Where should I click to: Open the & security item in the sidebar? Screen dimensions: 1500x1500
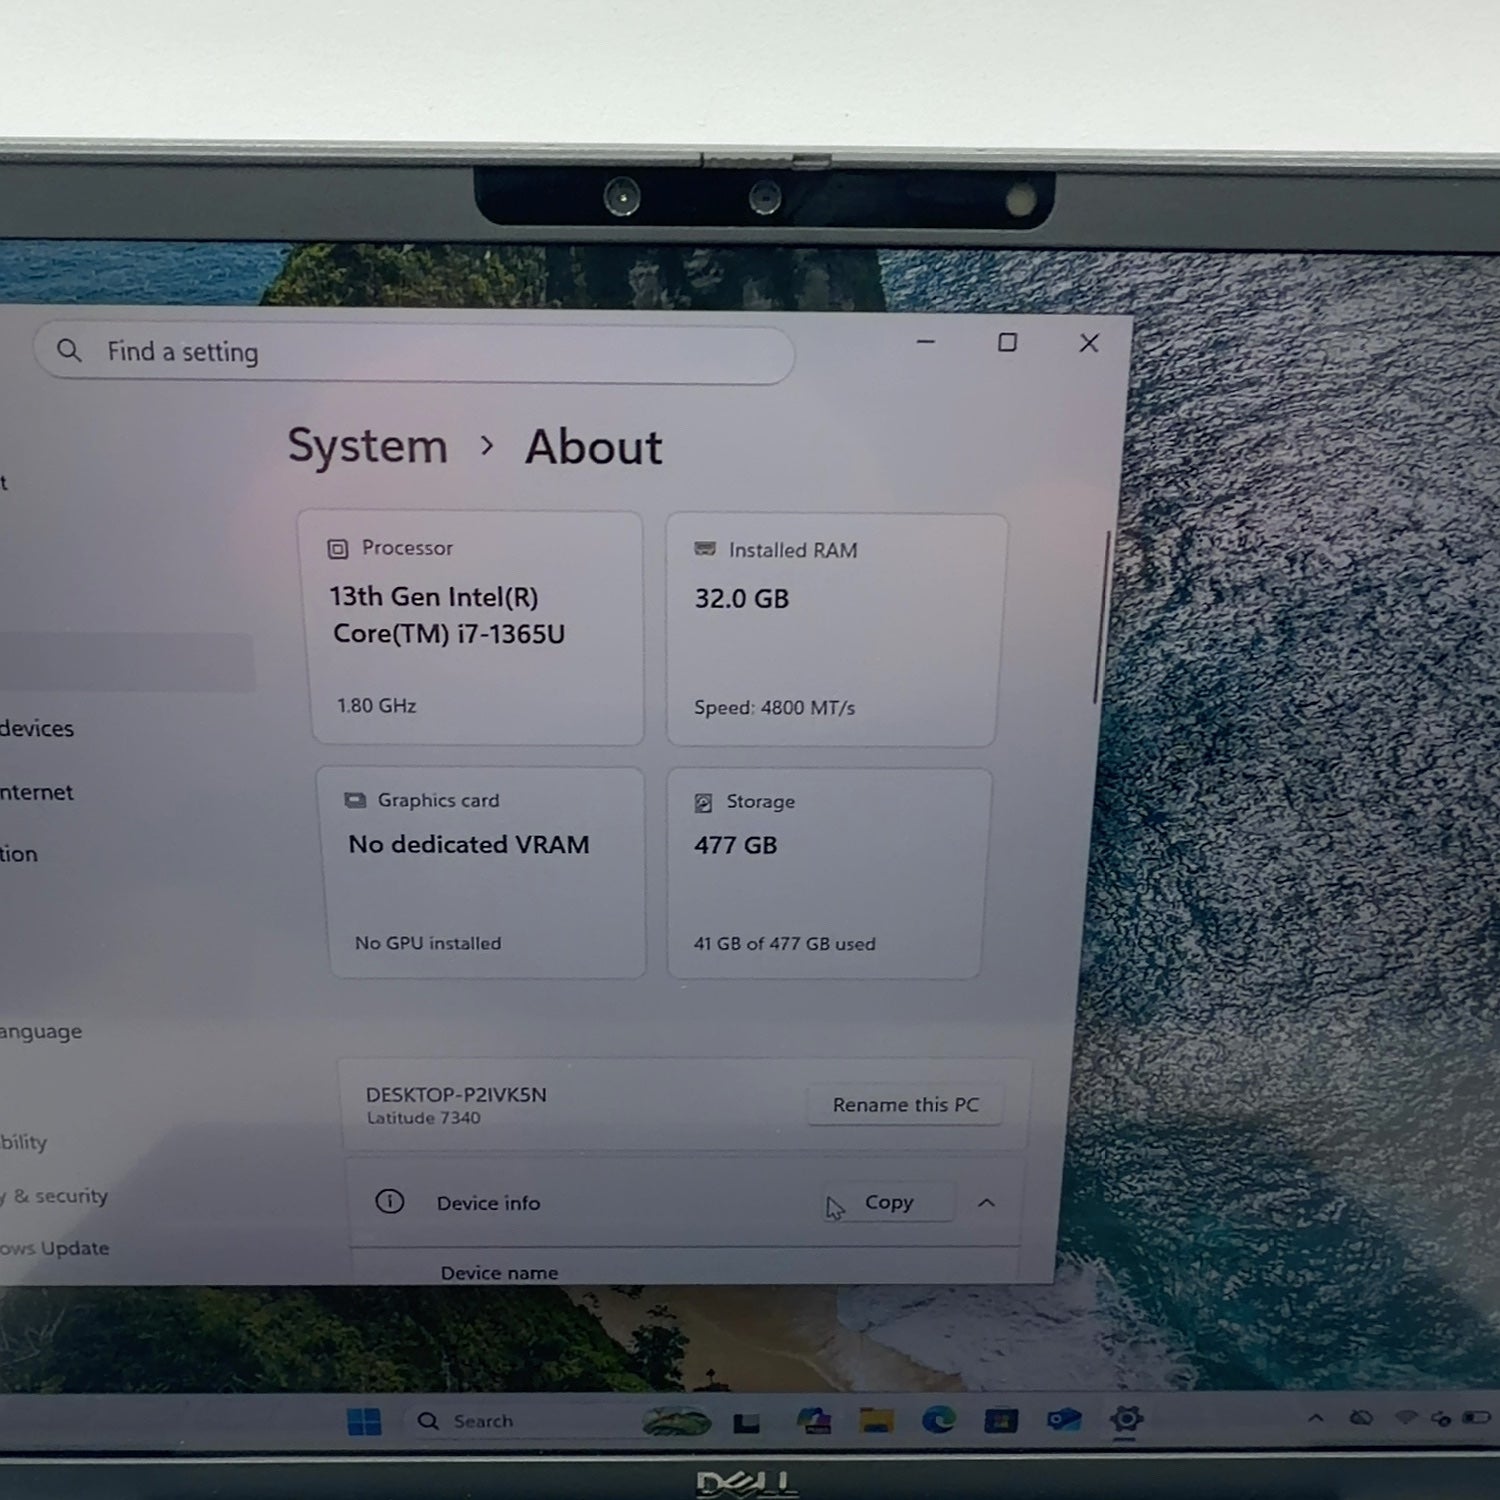(x=54, y=1196)
